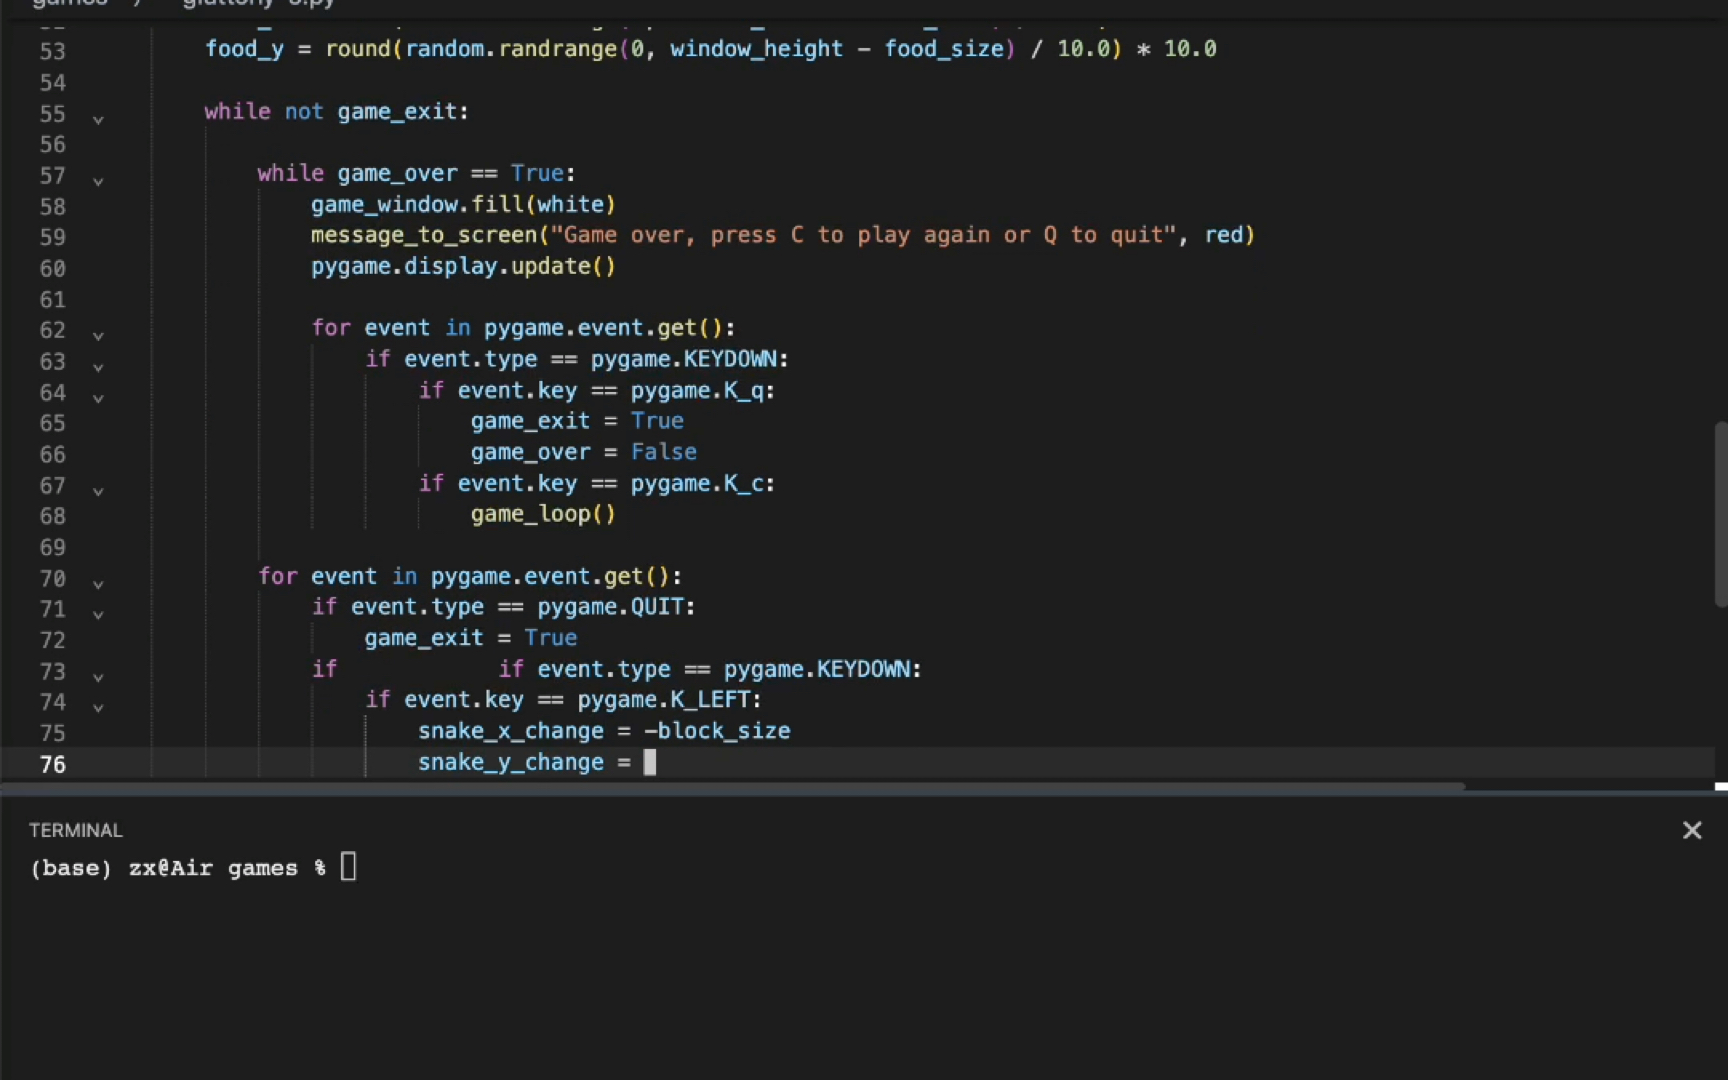Collapse the fold arrow on line 74
1728x1080 pixels.
point(98,707)
